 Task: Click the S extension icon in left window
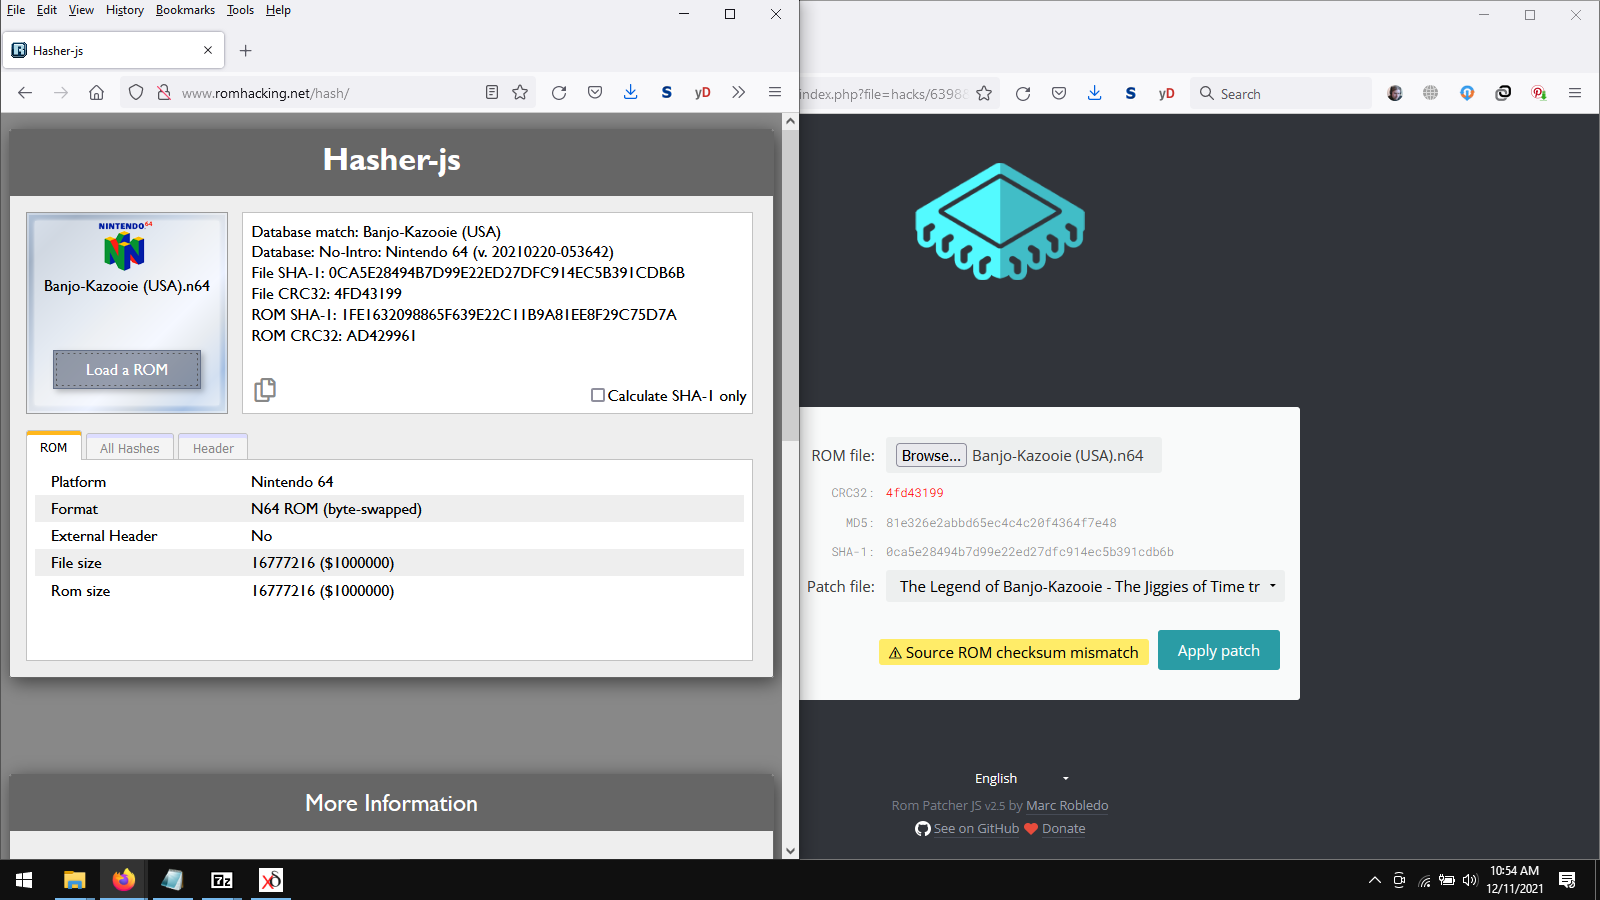click(667, 93)
